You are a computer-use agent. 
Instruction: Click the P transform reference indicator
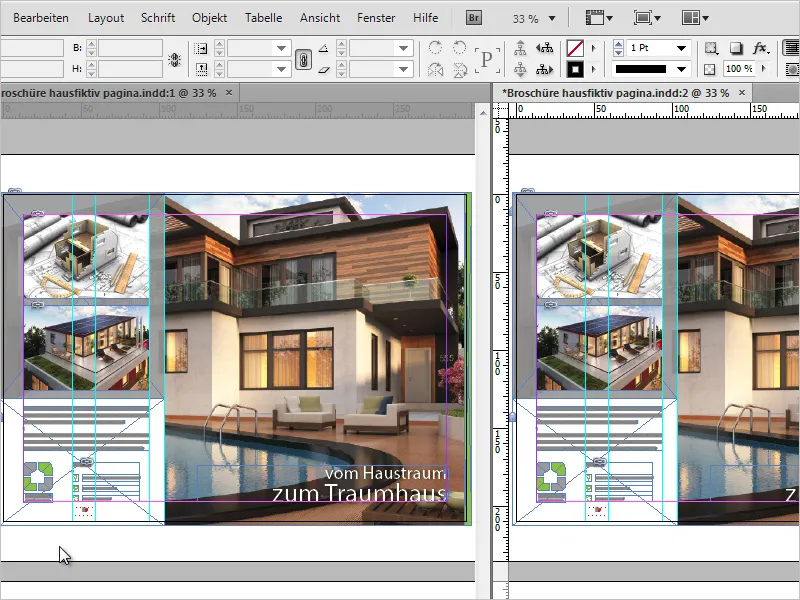click(x=486, y=59)
